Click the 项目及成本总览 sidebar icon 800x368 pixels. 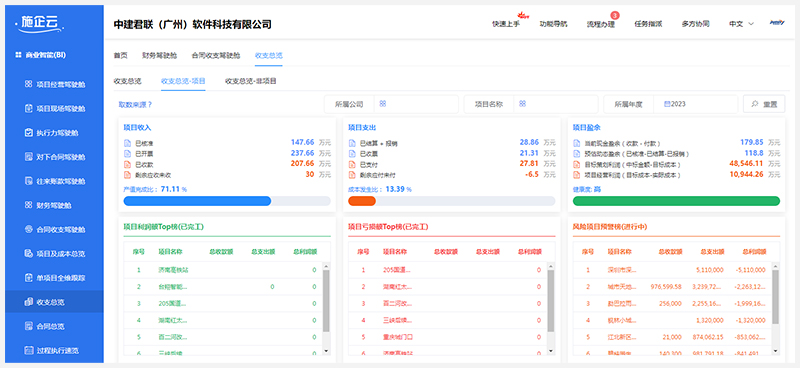[29, 254]
